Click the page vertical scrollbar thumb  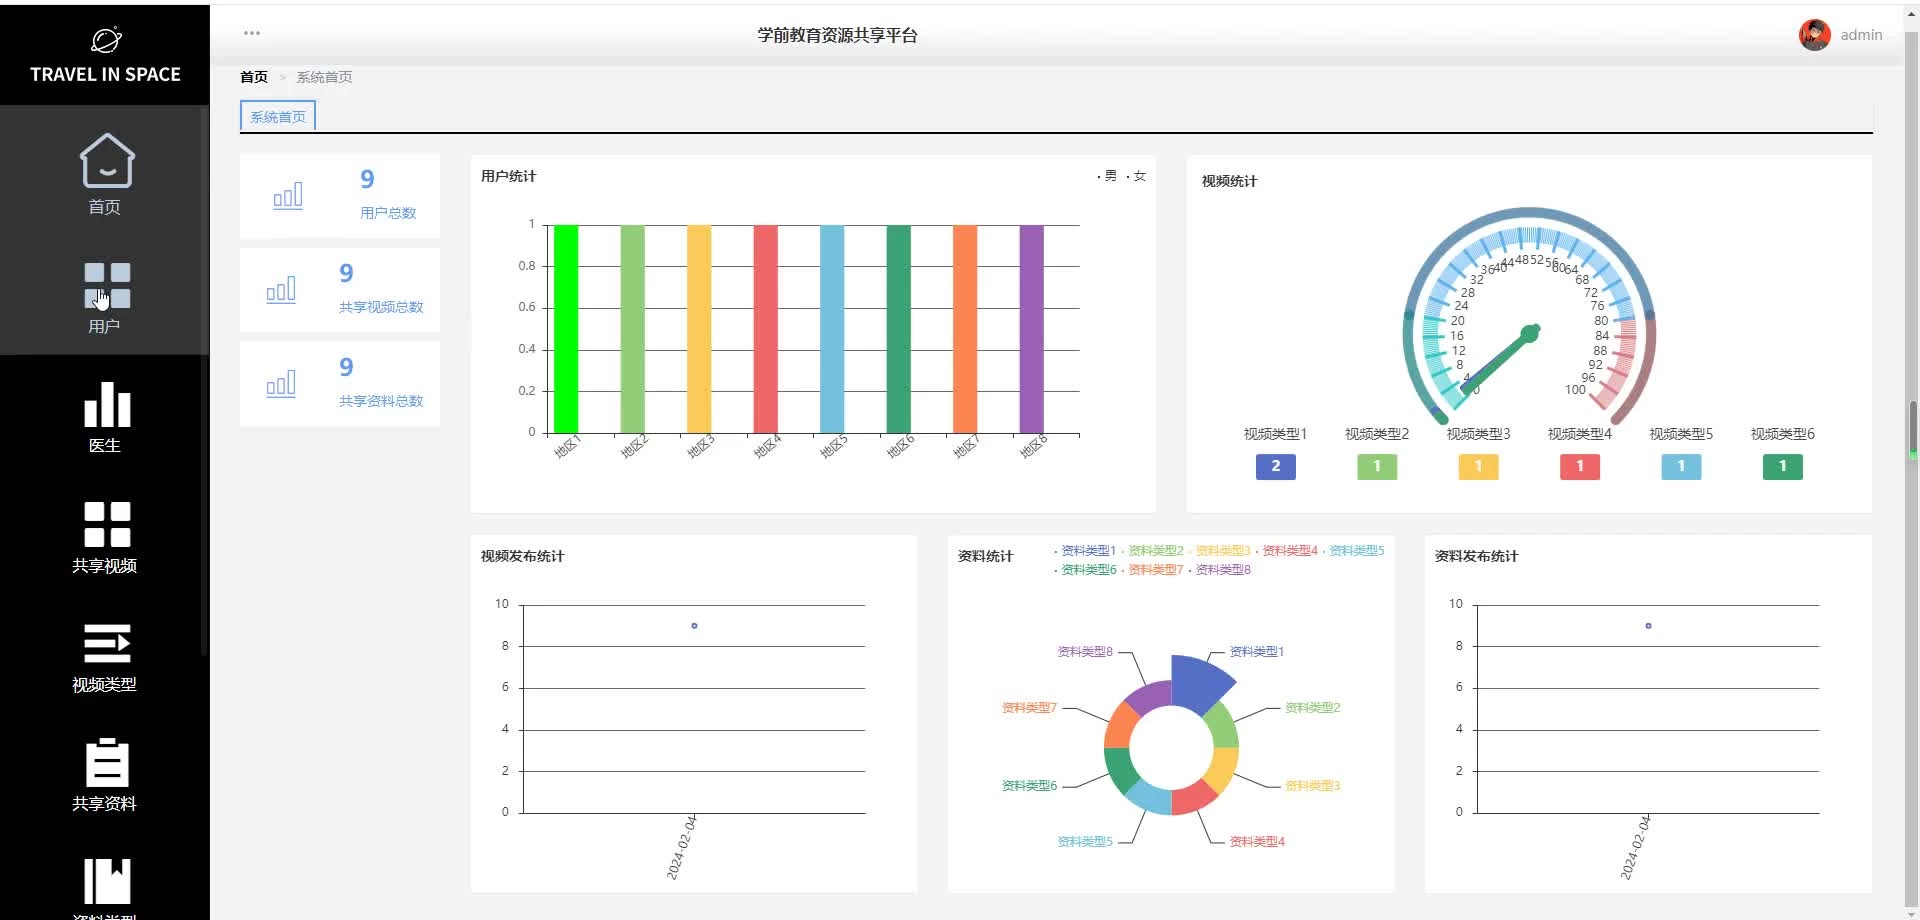click(1912, 427)
